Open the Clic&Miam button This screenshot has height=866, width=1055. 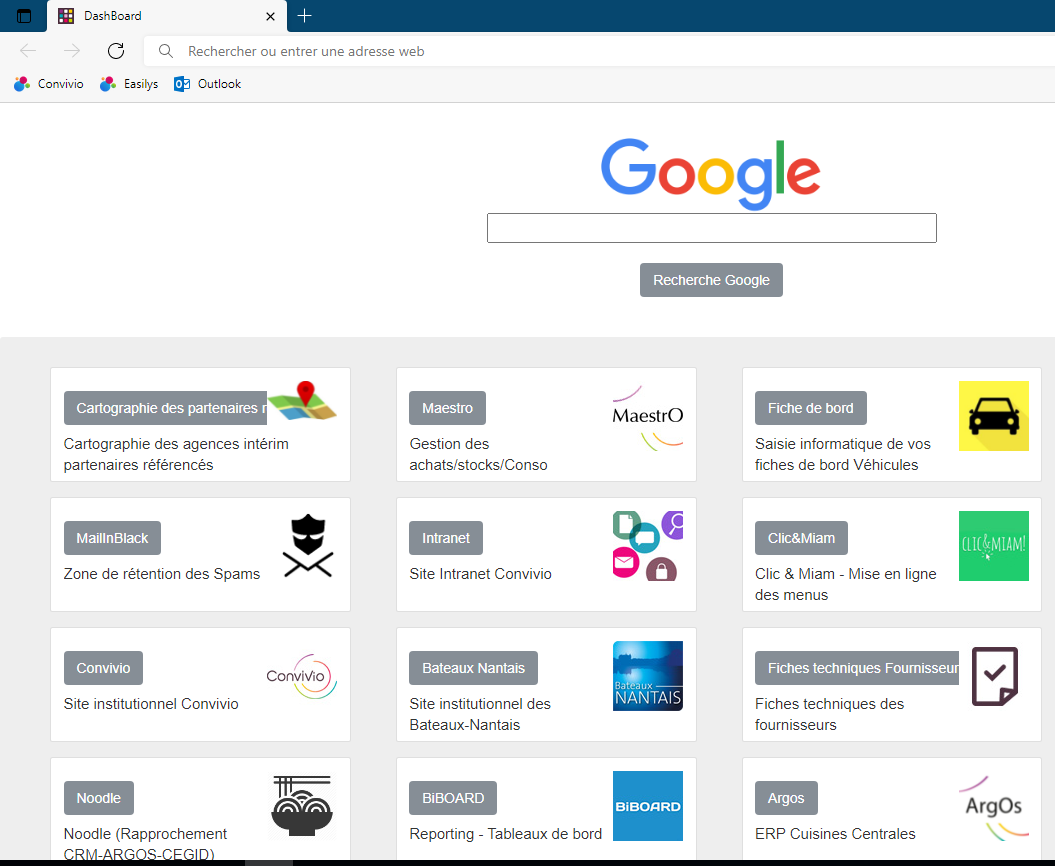[x=801, y=538]
